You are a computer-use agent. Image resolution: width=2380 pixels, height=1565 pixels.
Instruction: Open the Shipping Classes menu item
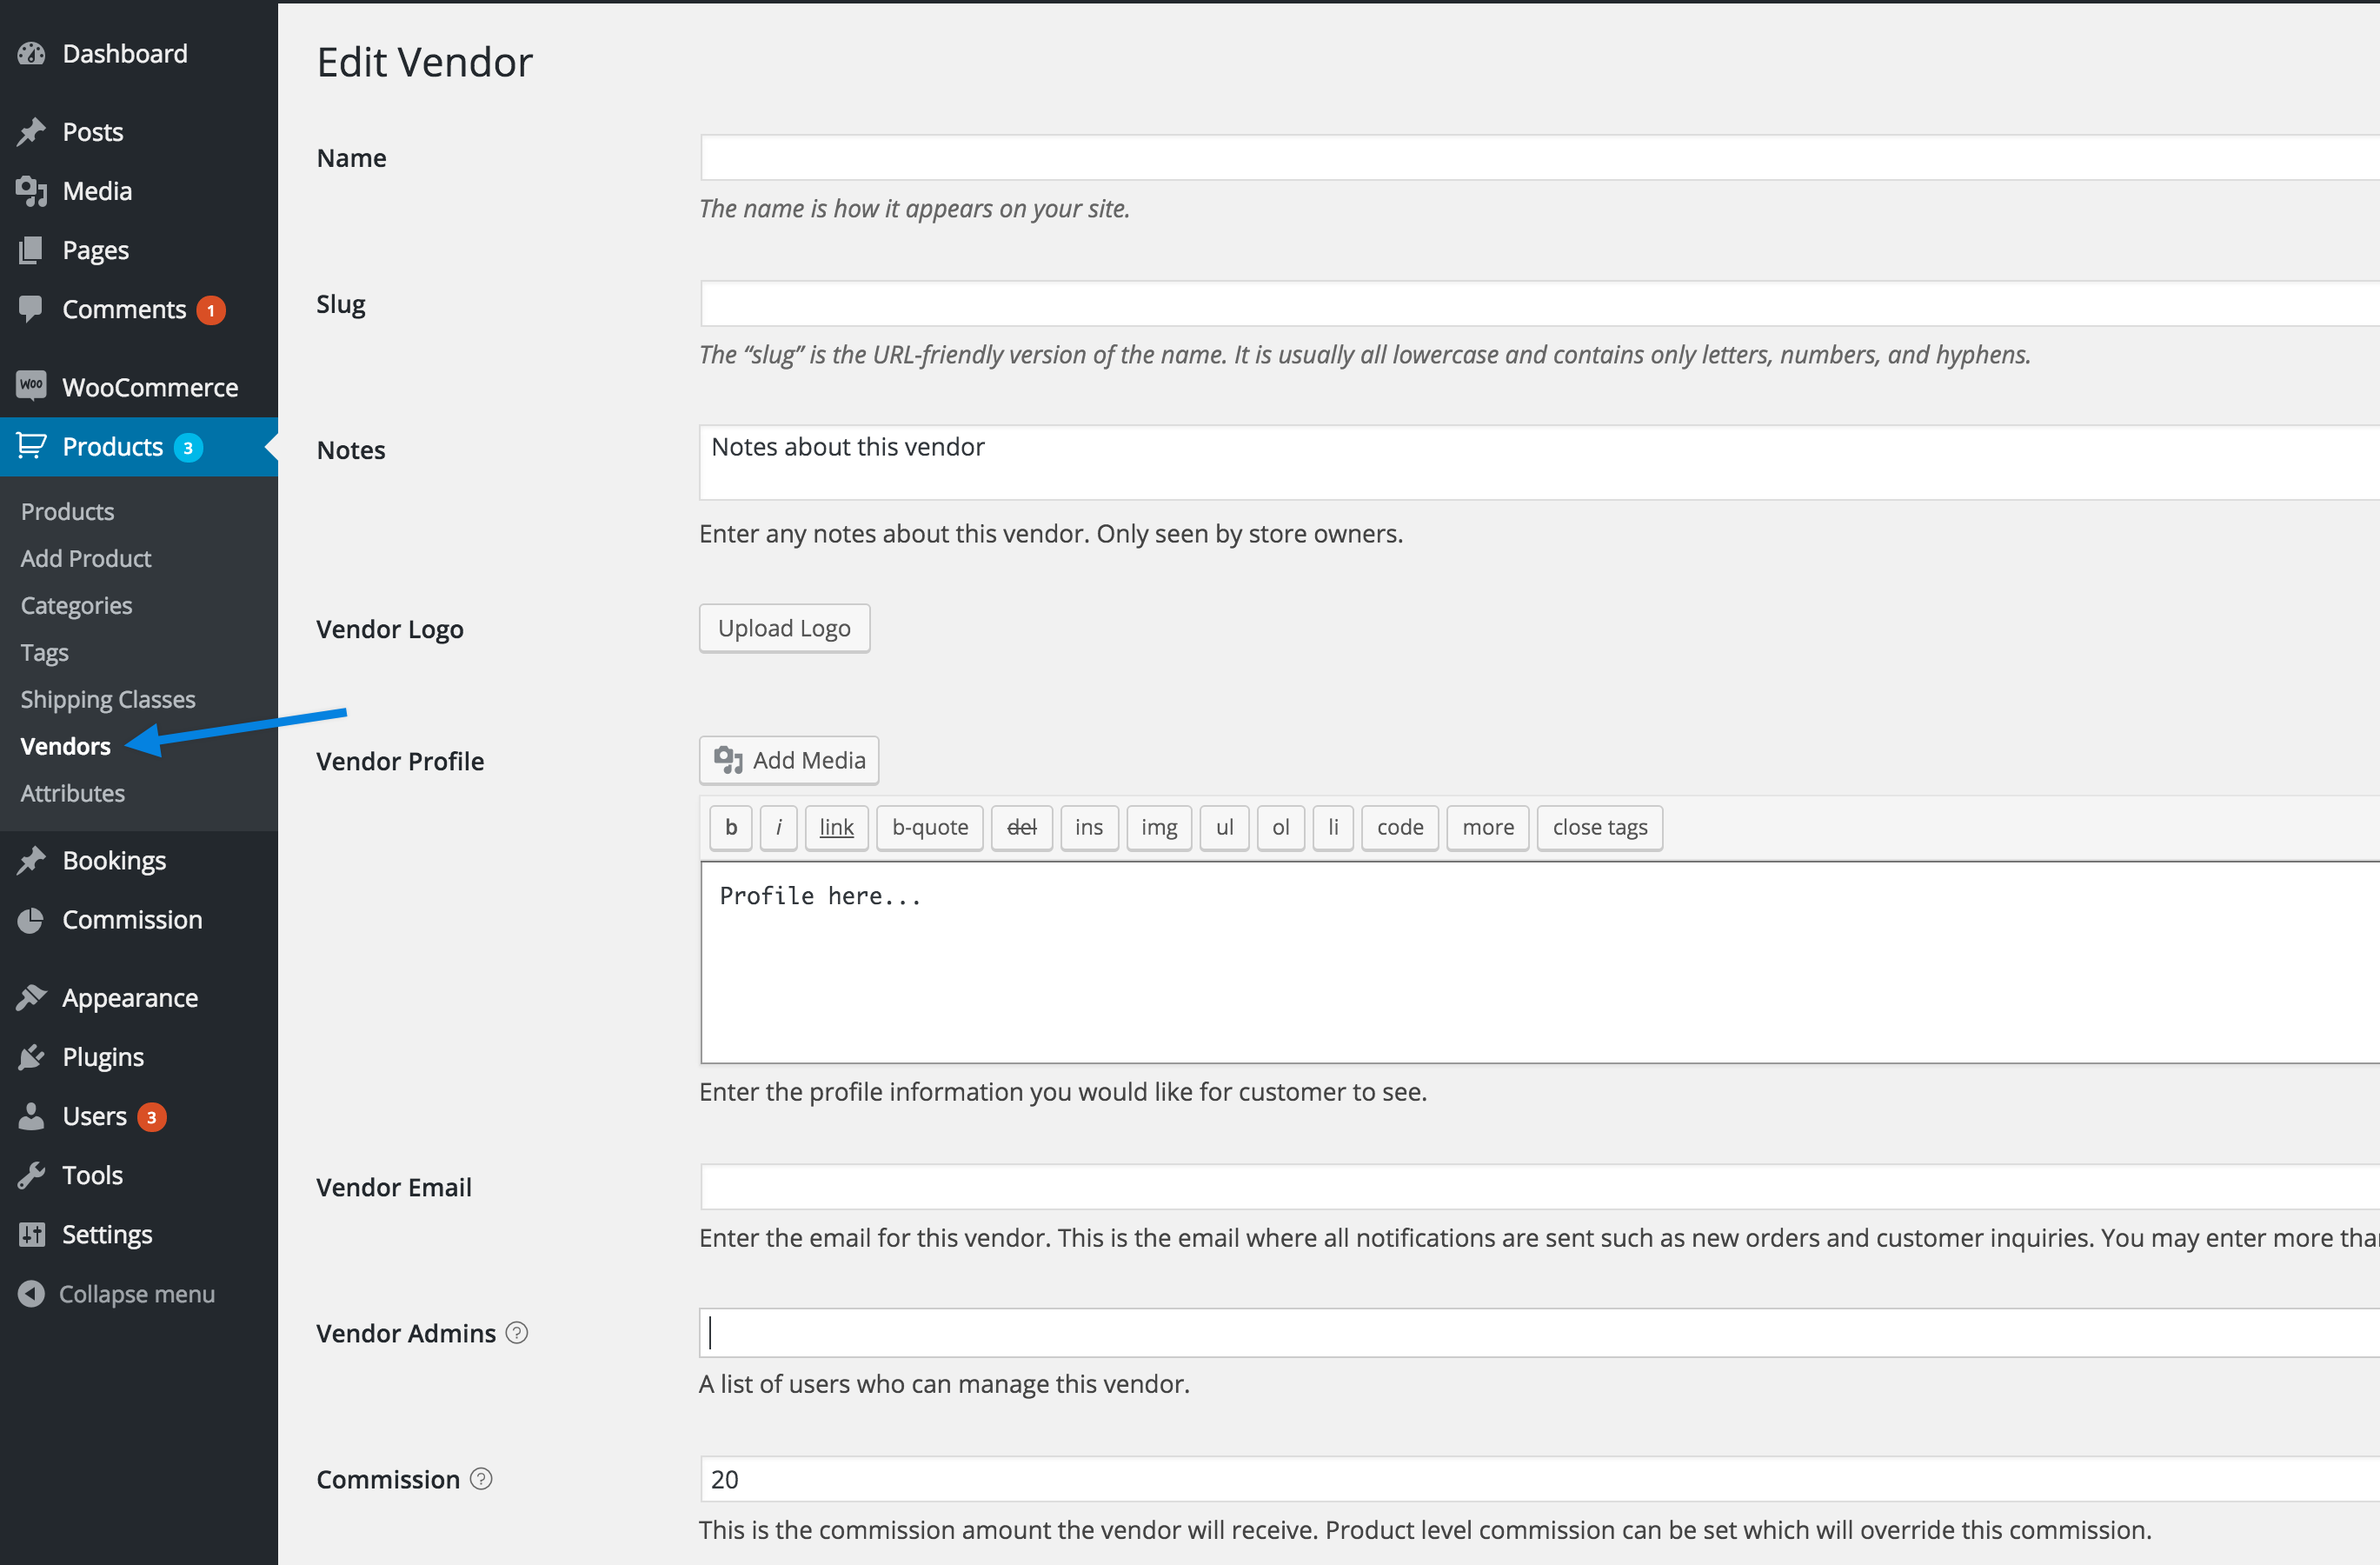107,698
